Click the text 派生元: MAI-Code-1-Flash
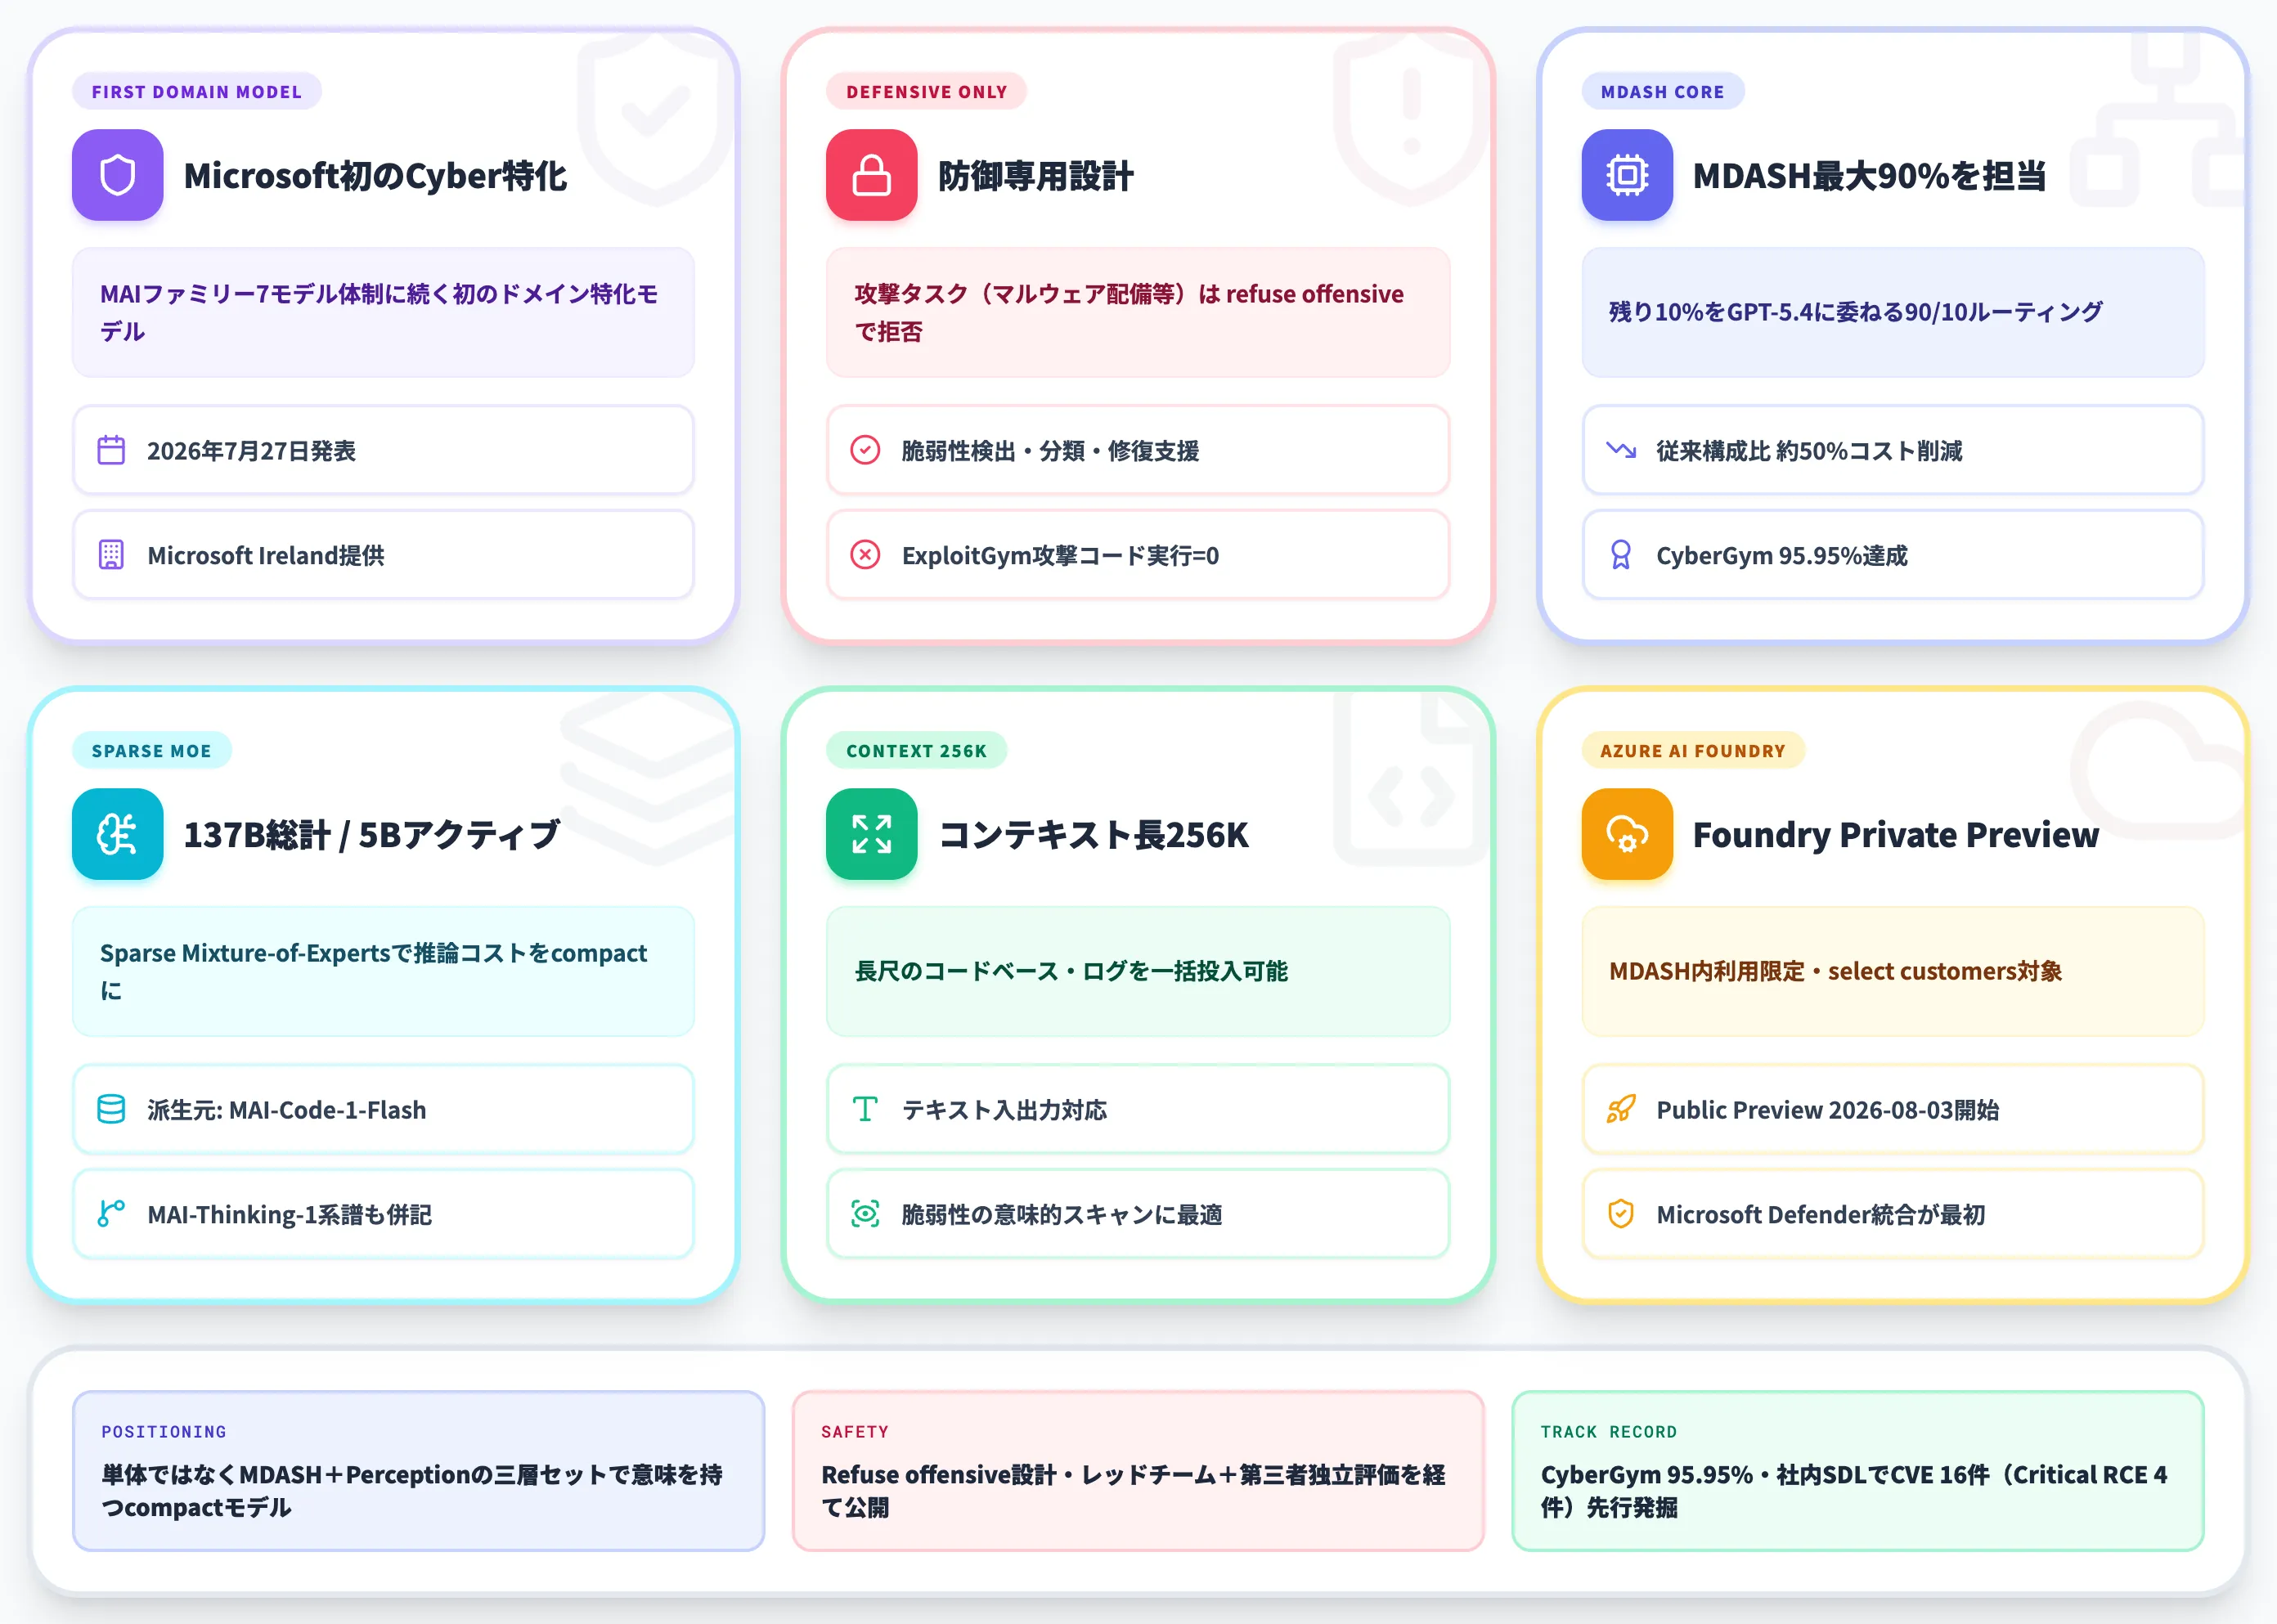Image resolution: width=2277 pixels, height=1624 pixels. click(286, 1110)
